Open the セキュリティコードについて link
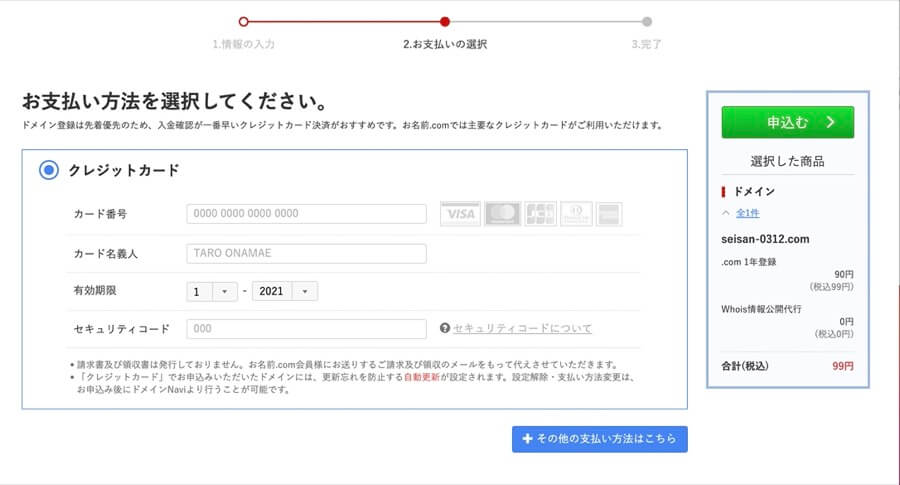The width and height of the screenshot is (900, 485). coord(522,328)
